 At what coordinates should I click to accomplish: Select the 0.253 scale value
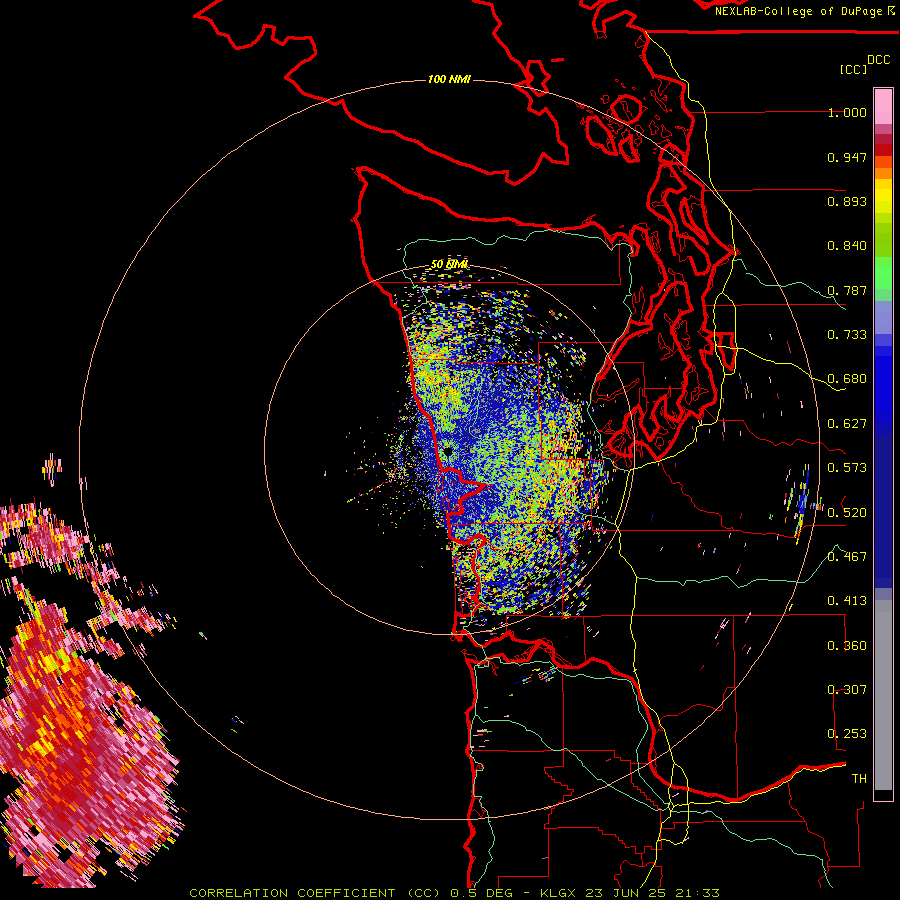(x=847, y=734)
